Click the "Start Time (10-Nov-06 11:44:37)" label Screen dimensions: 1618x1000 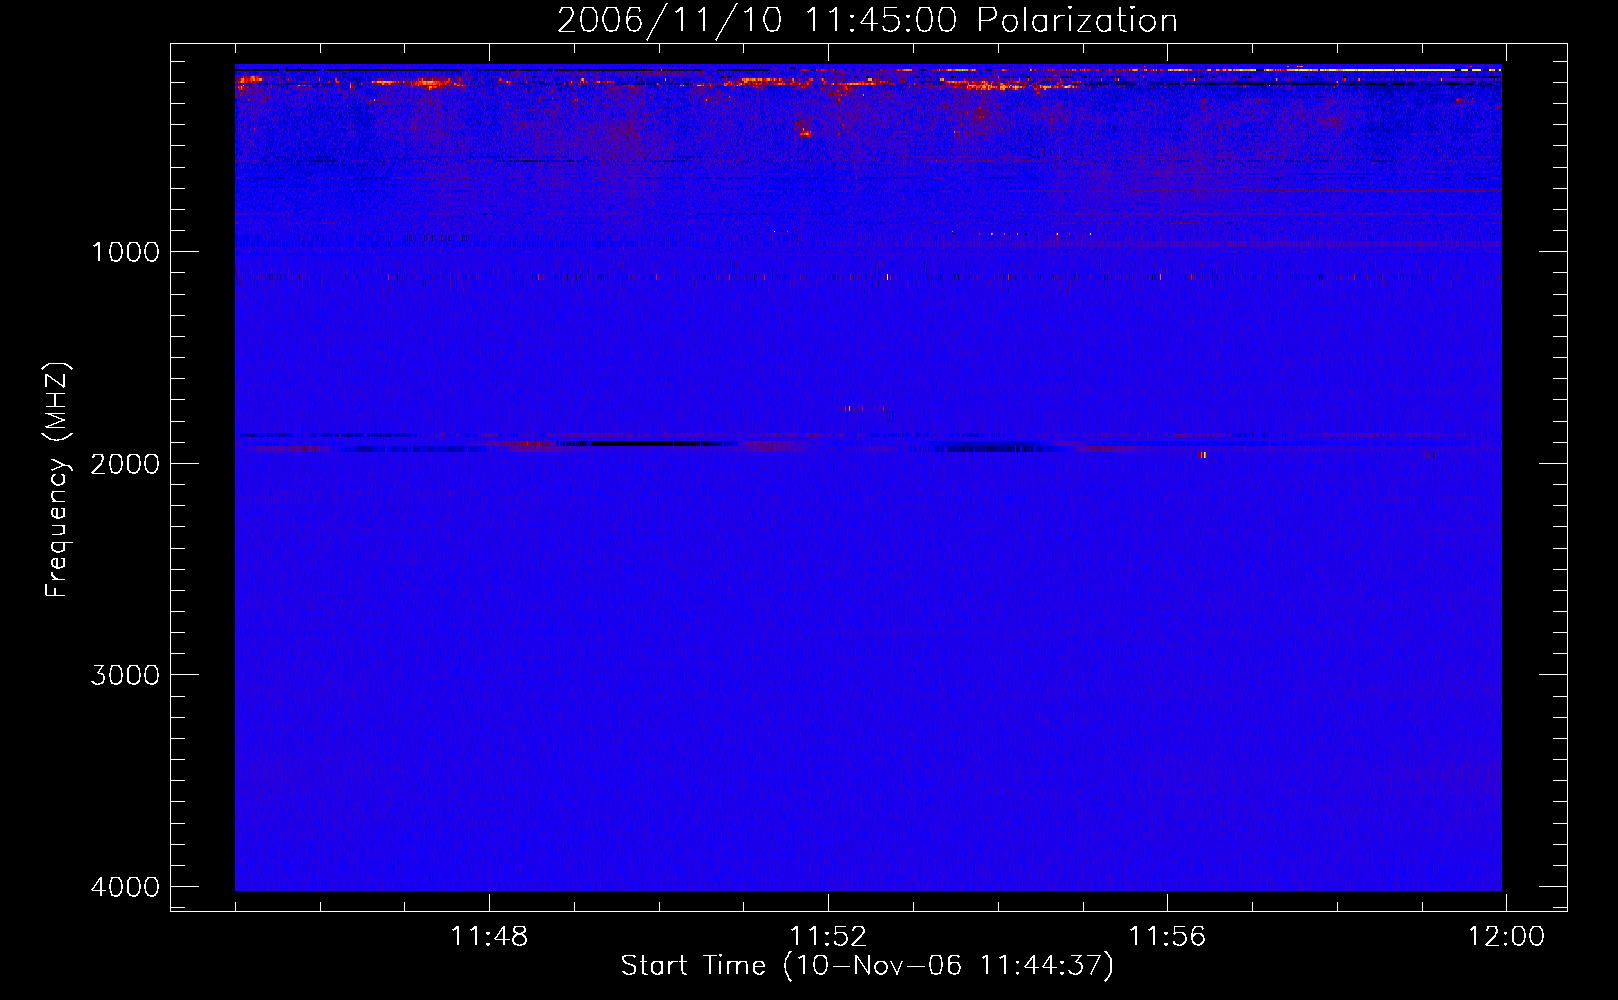click(867, 966)
